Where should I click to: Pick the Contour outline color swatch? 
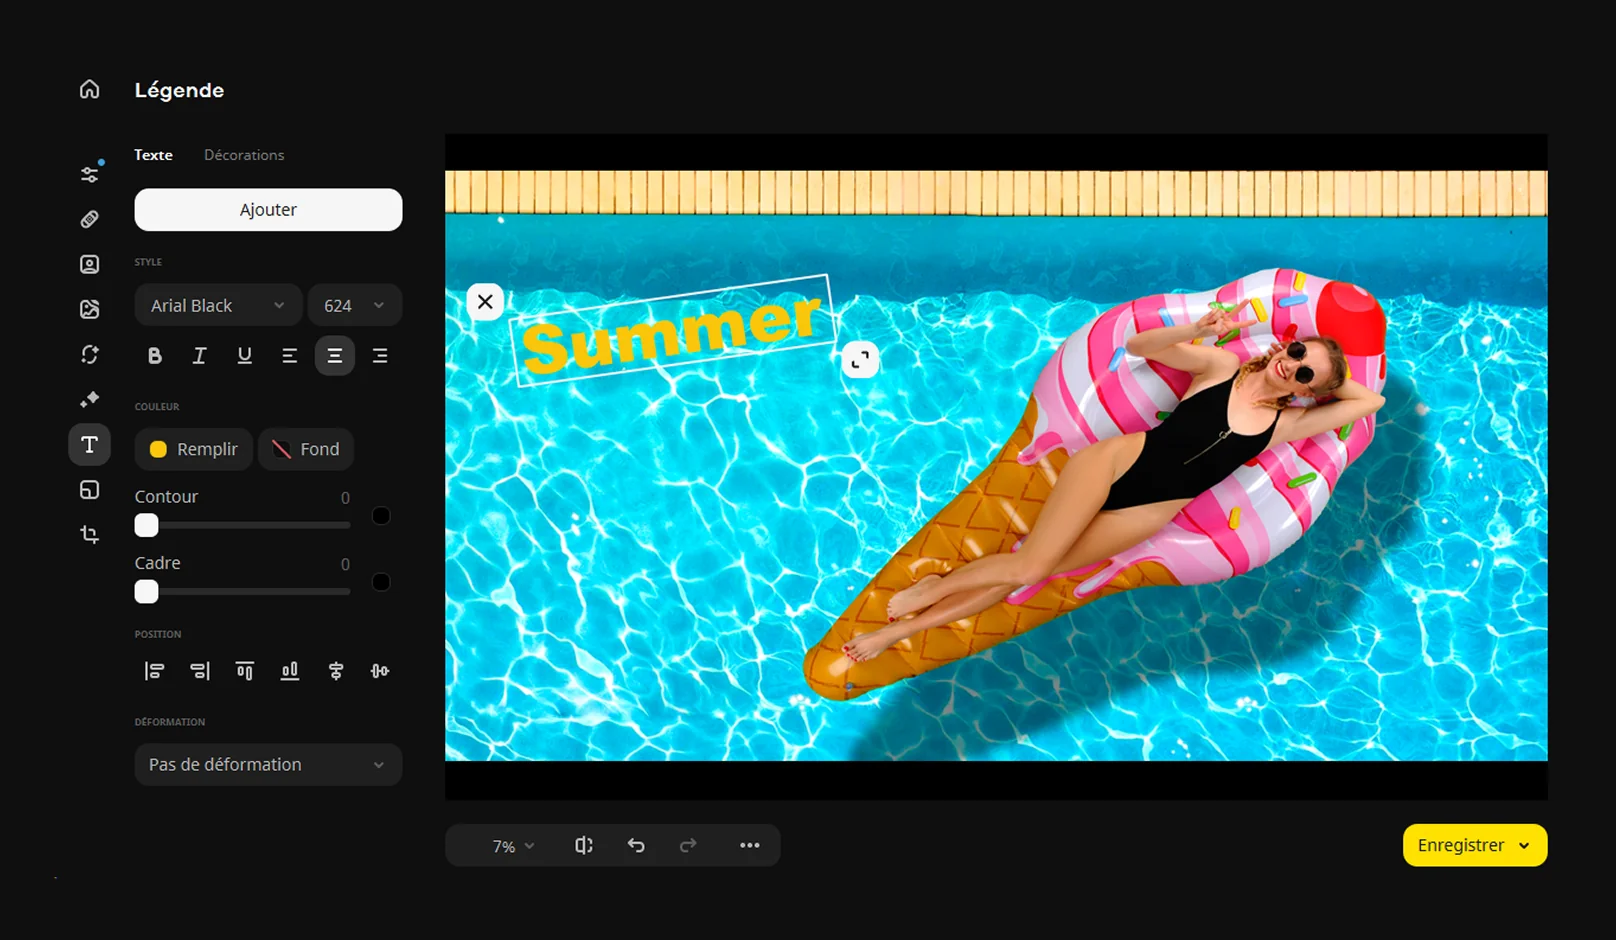(x=381, y=516)
